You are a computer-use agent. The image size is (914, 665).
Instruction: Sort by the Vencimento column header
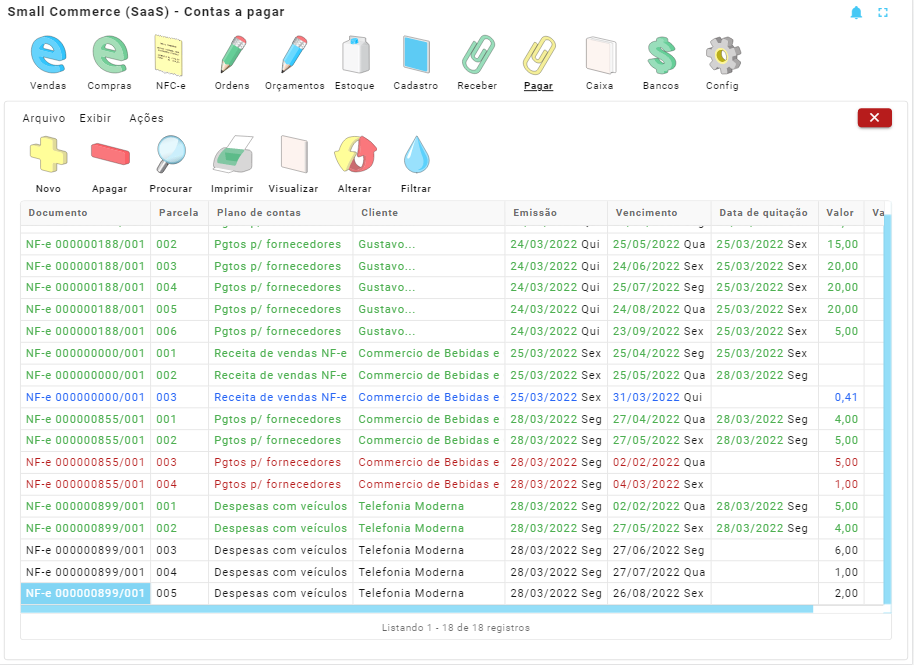click(x=645, y=213)
